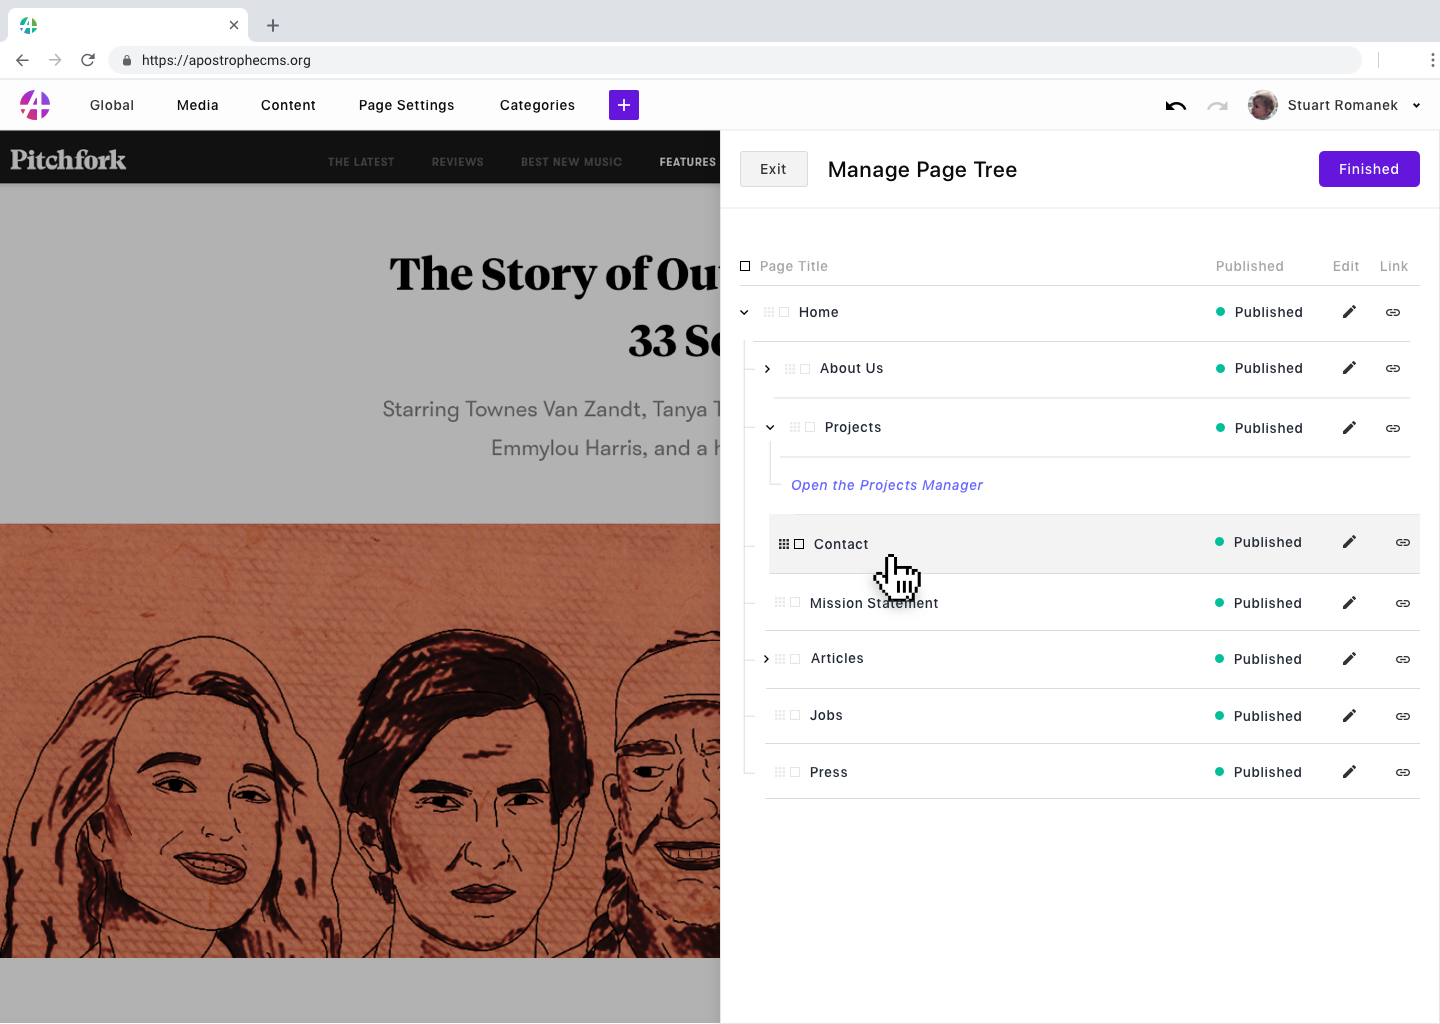Collapse the Projects tree item

coord(769,427)
